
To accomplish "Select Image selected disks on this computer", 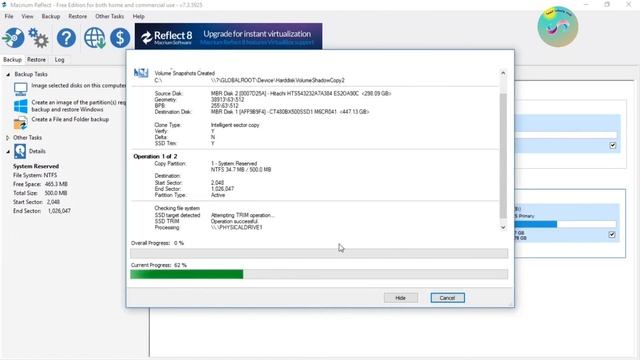I will tap(79, 86).
